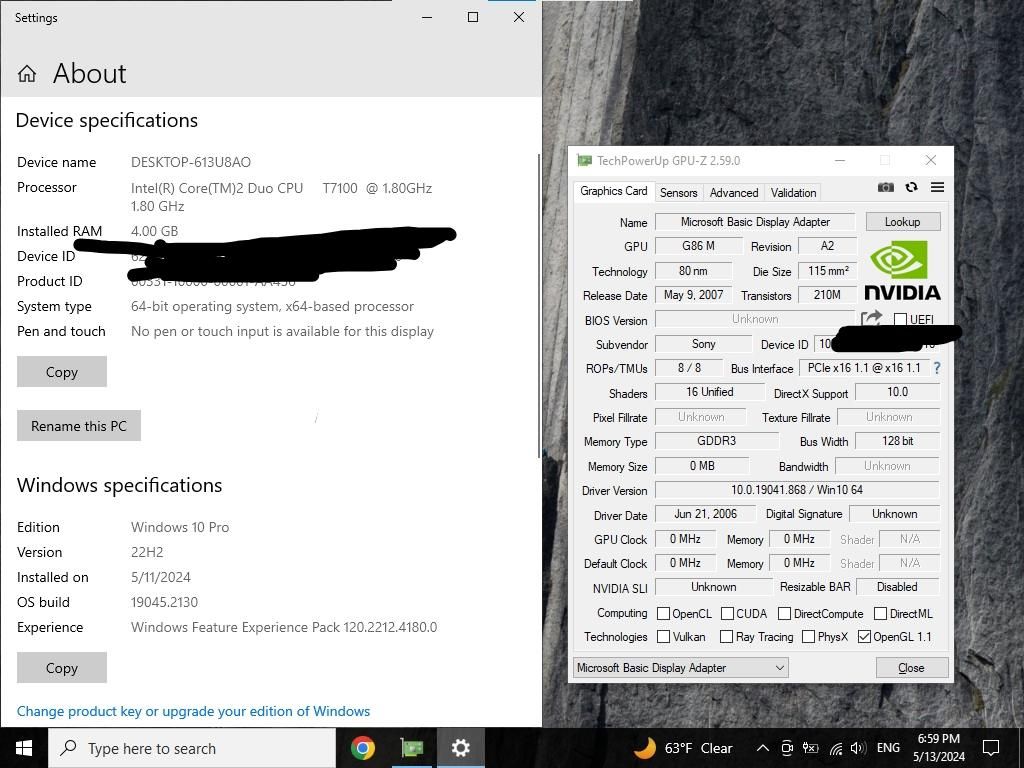This screenshot has height=768, width=1024.
Task: Open the volume speaker tray icon
Action: click(858, 748)
